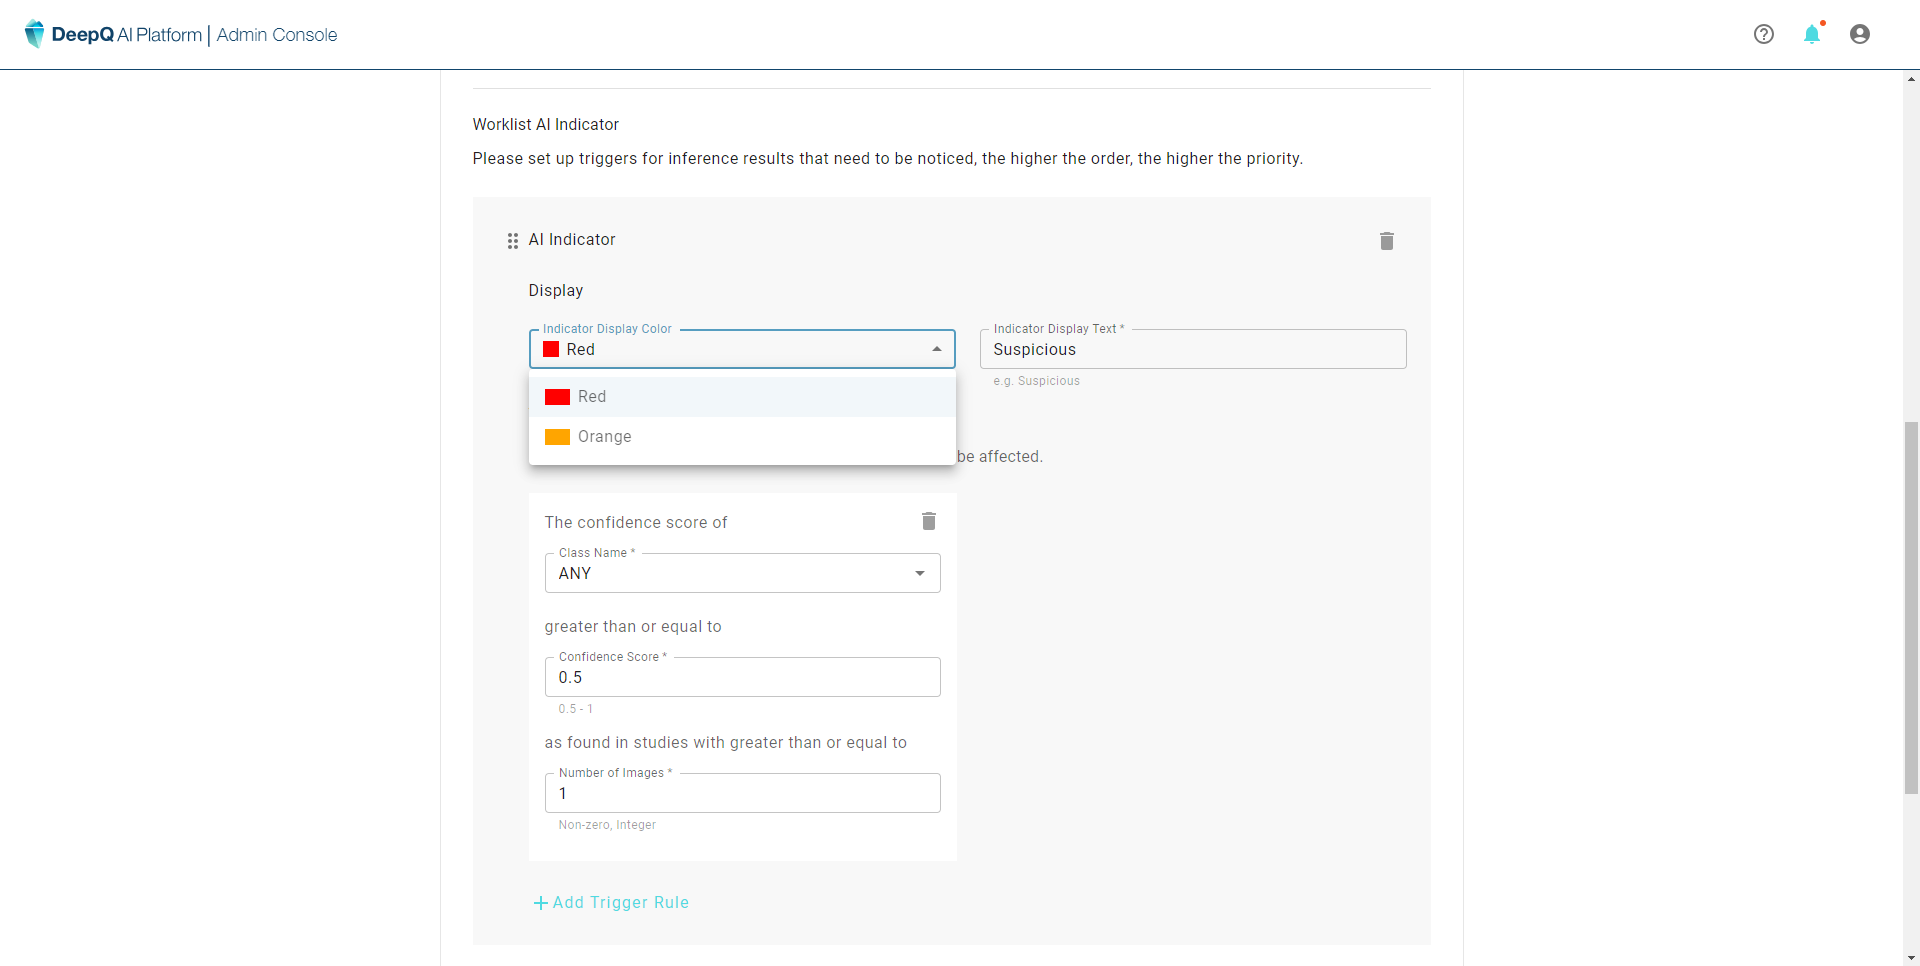
Task: Click the page vertical scrollbar thumb
Action: click(1911, 607)
